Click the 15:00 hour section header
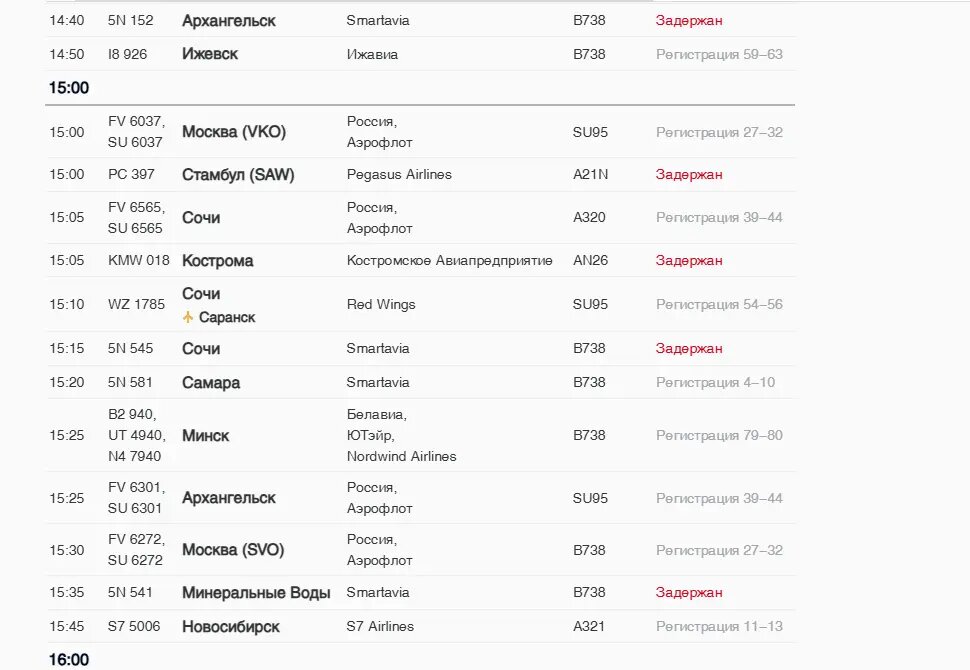The height and width of the screenshot is (670, 970). (69, 88)
